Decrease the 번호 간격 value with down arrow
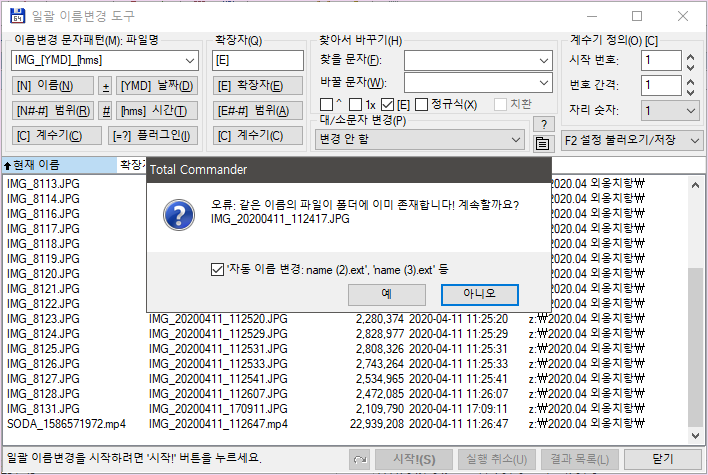Screen dimensions: 708x475 [x=690, y=92]
